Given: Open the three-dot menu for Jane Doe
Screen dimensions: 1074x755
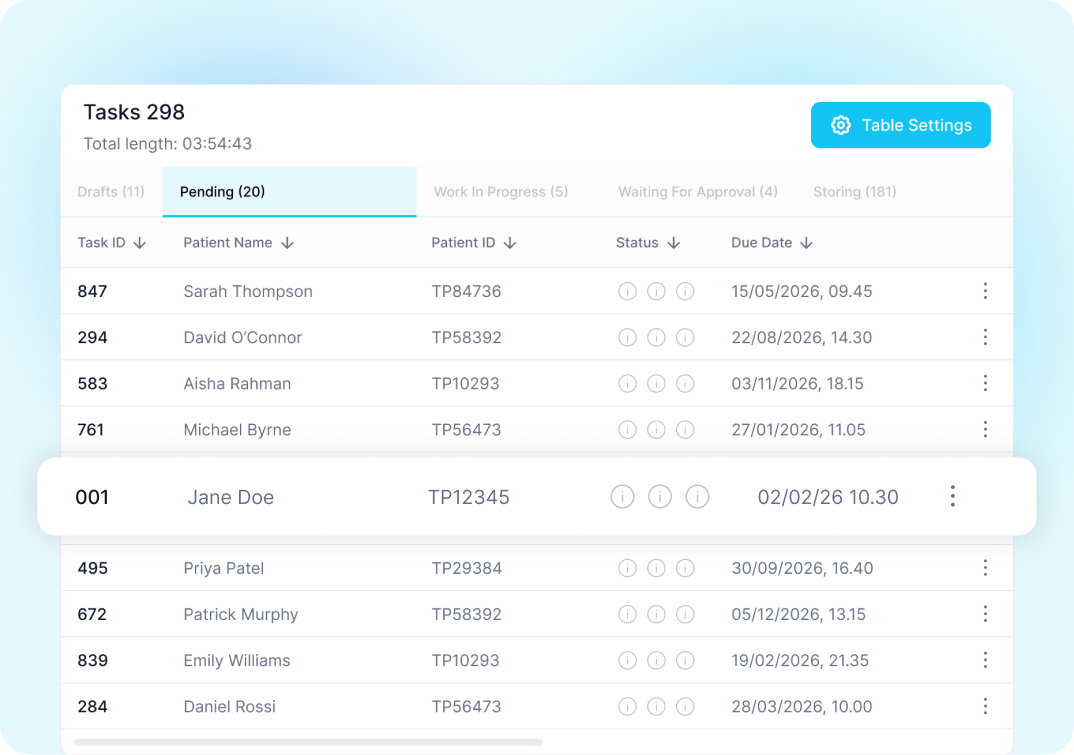Looking at the screenshot, I should click(952, 496).
